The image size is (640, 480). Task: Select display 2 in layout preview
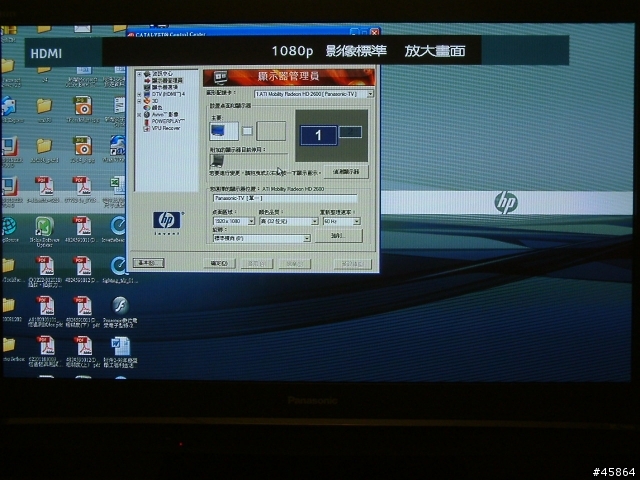click(x=350, y=132)
